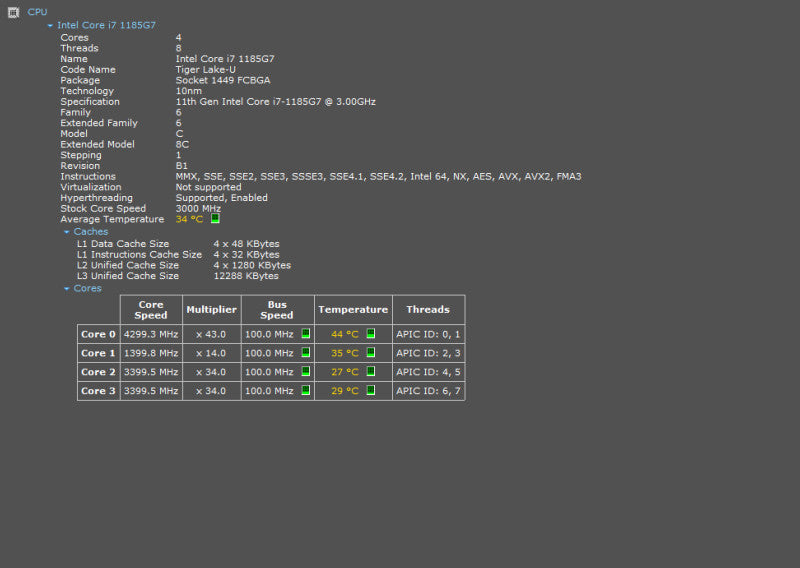Click the Multiplier column header

pos(211,310)
